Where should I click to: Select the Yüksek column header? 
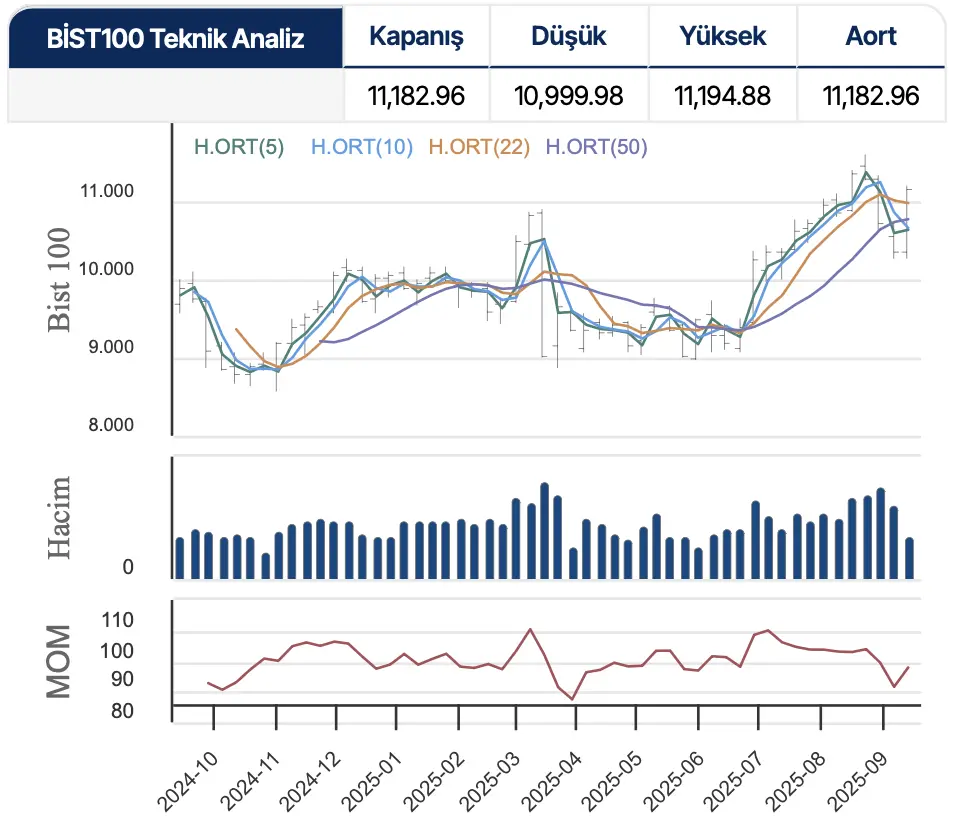pyautogui.click(x=722, y=36)
